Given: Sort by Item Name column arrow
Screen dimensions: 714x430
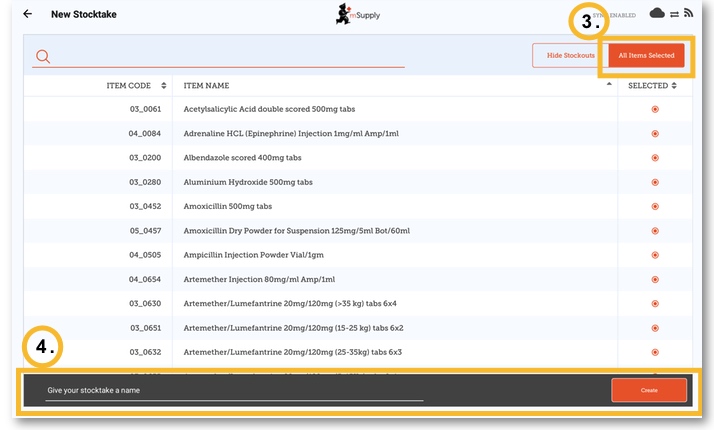Looking at the screenshot, I should tap(609, 86).
